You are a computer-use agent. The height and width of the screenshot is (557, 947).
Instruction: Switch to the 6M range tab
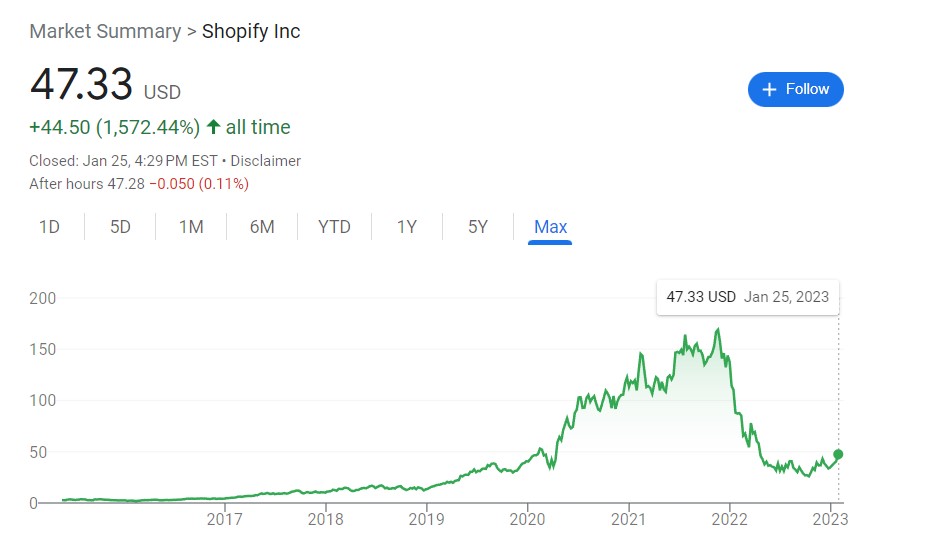pos(262,227)
